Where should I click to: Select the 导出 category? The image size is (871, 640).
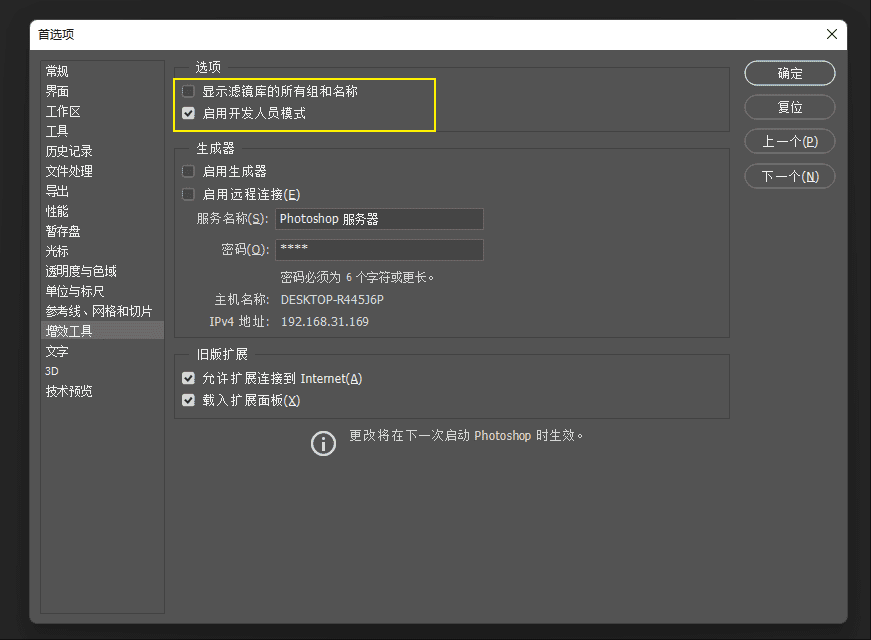coord(102,191)
